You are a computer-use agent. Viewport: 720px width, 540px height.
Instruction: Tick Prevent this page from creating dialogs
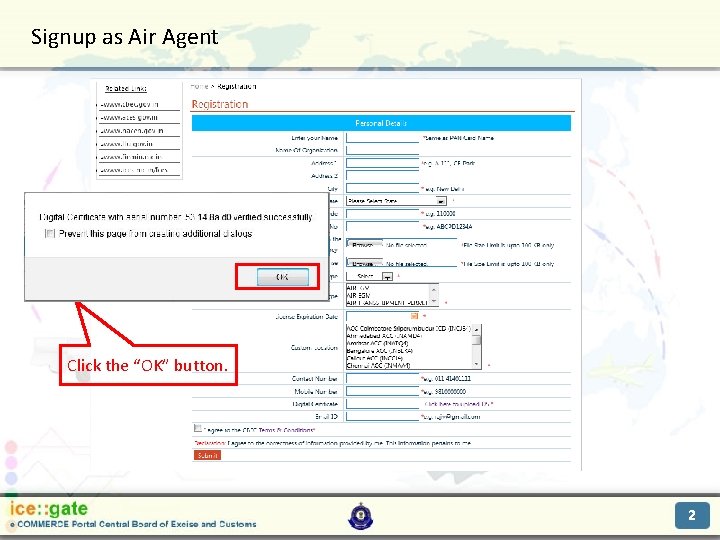(x=50, y=234)
